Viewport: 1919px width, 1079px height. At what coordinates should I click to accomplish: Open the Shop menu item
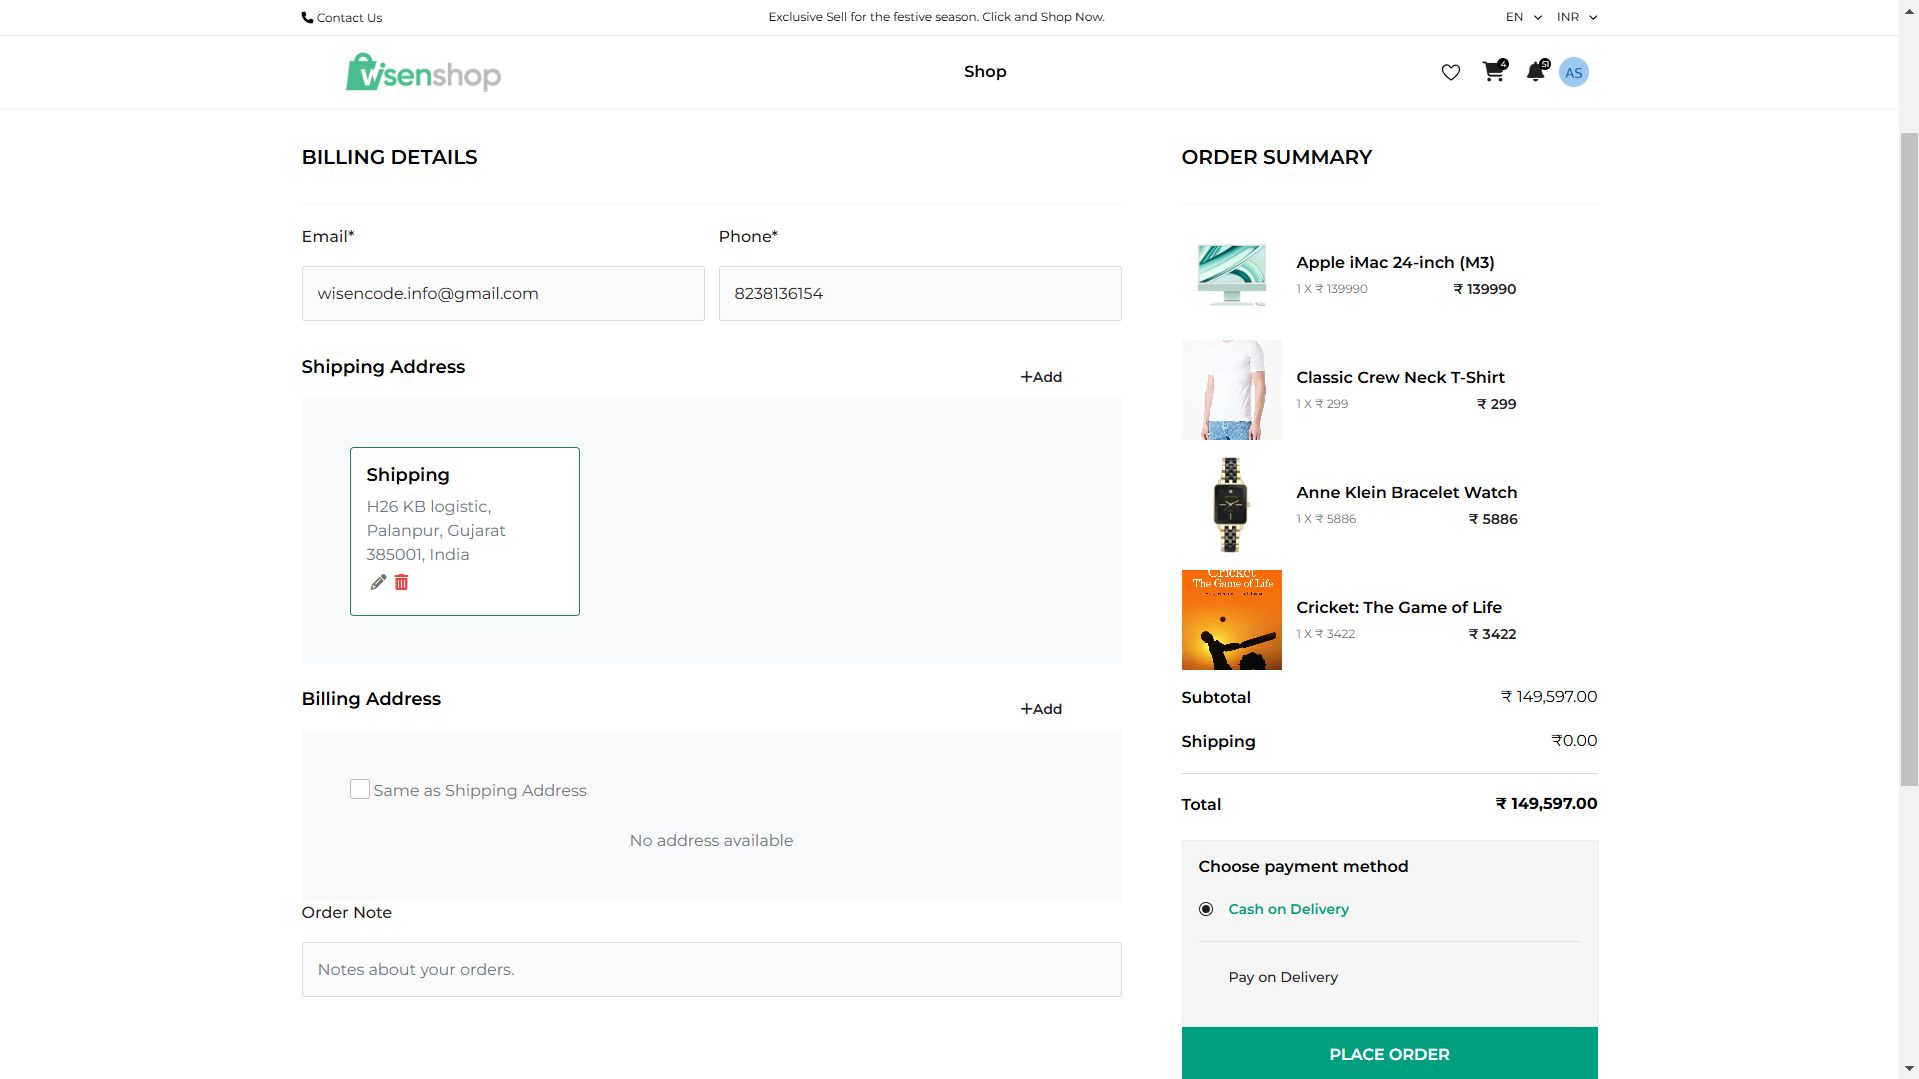(985, 72)
